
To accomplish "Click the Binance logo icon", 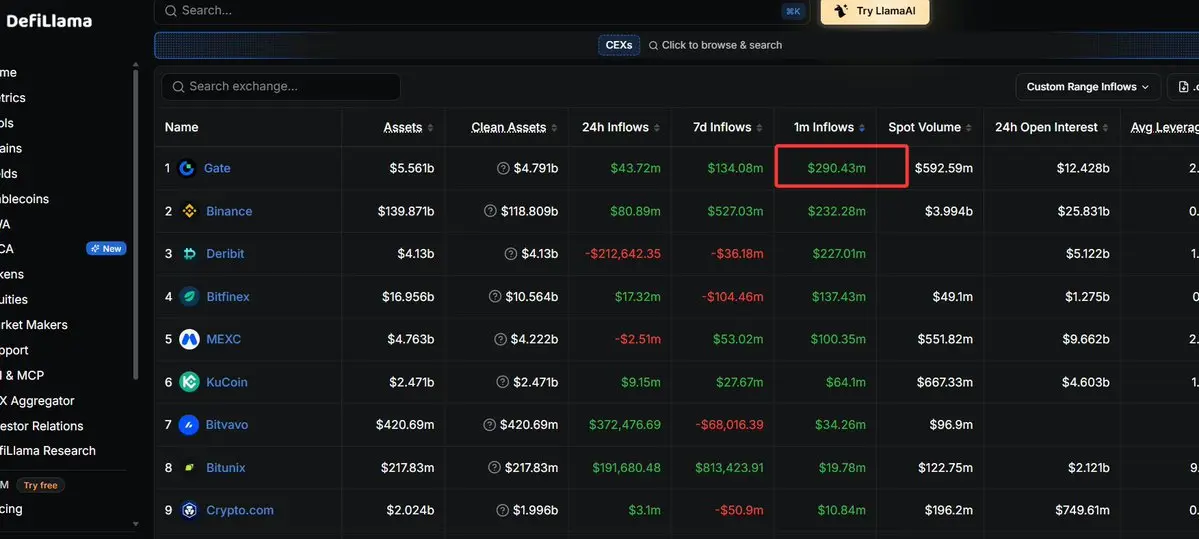I will tap(190, 211).
